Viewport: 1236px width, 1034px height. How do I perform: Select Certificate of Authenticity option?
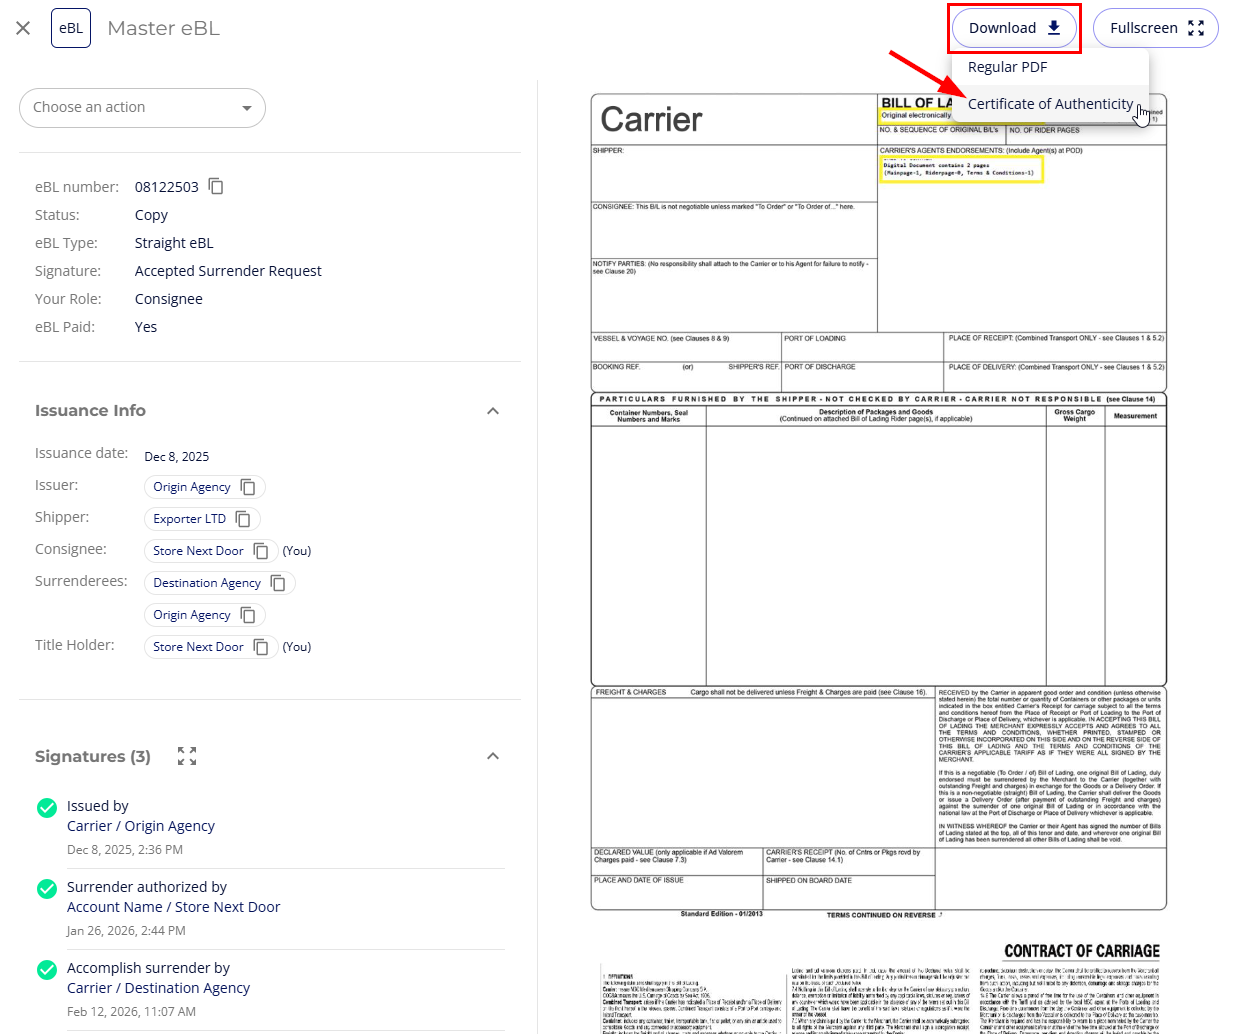coord(1050,104)
